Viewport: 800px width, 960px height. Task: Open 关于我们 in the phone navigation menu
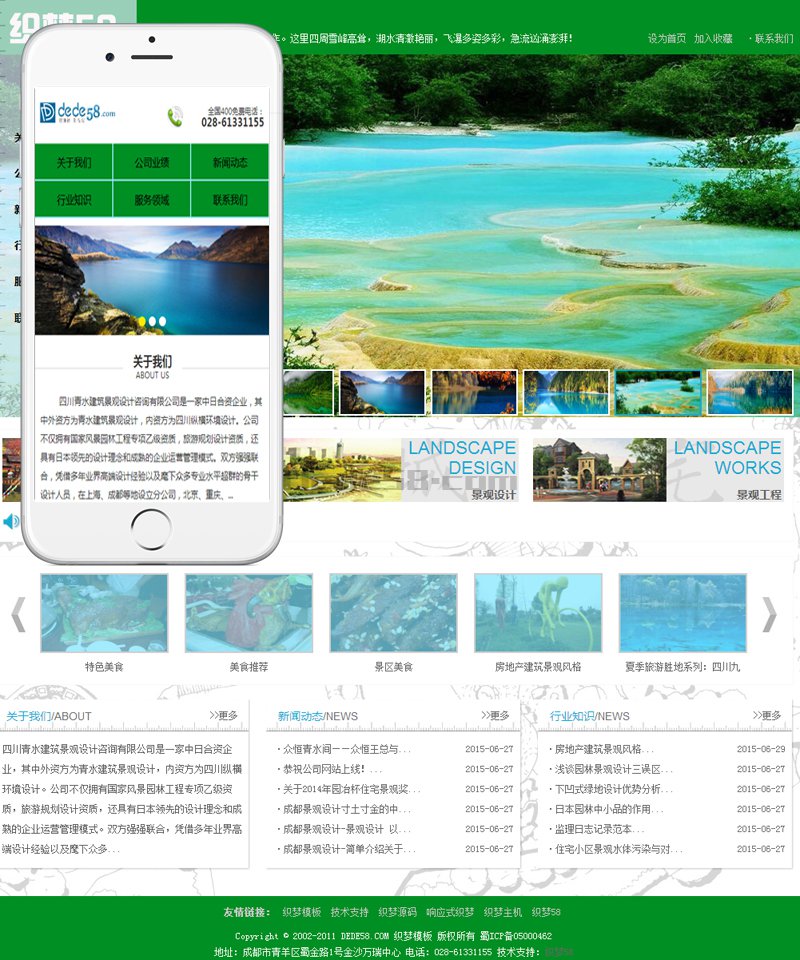point(75,162)
